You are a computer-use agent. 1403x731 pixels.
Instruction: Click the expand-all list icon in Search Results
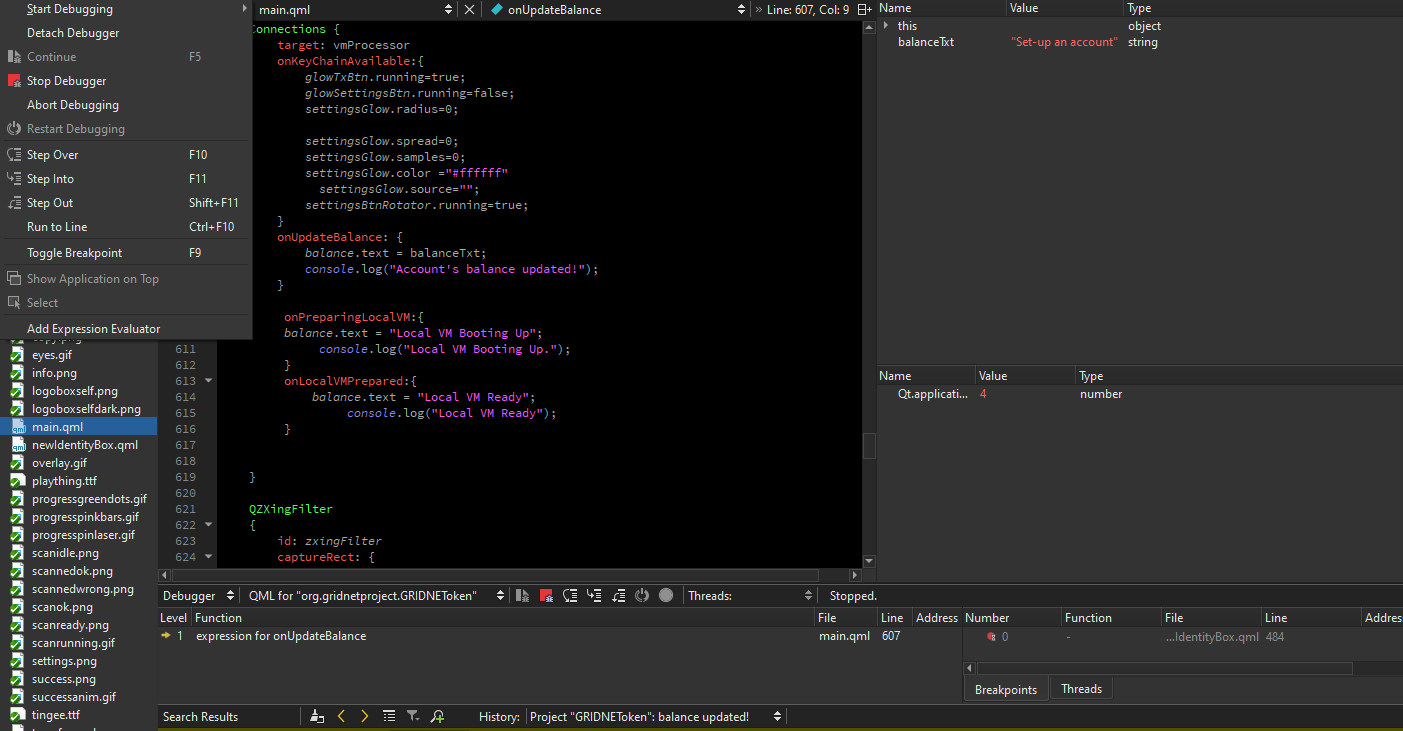click(389, 716)
